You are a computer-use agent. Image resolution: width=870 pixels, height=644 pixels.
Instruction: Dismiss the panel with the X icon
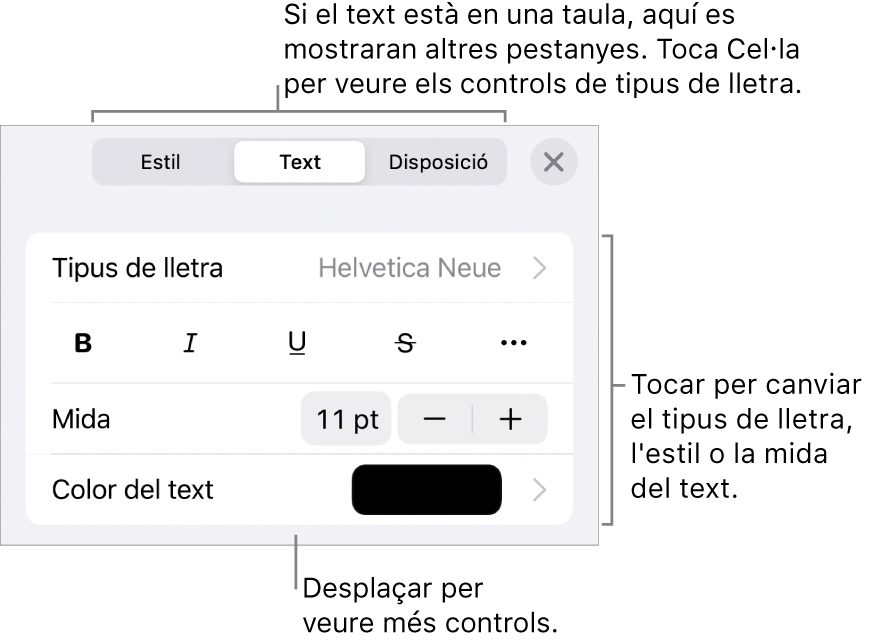tap(553, 163)
